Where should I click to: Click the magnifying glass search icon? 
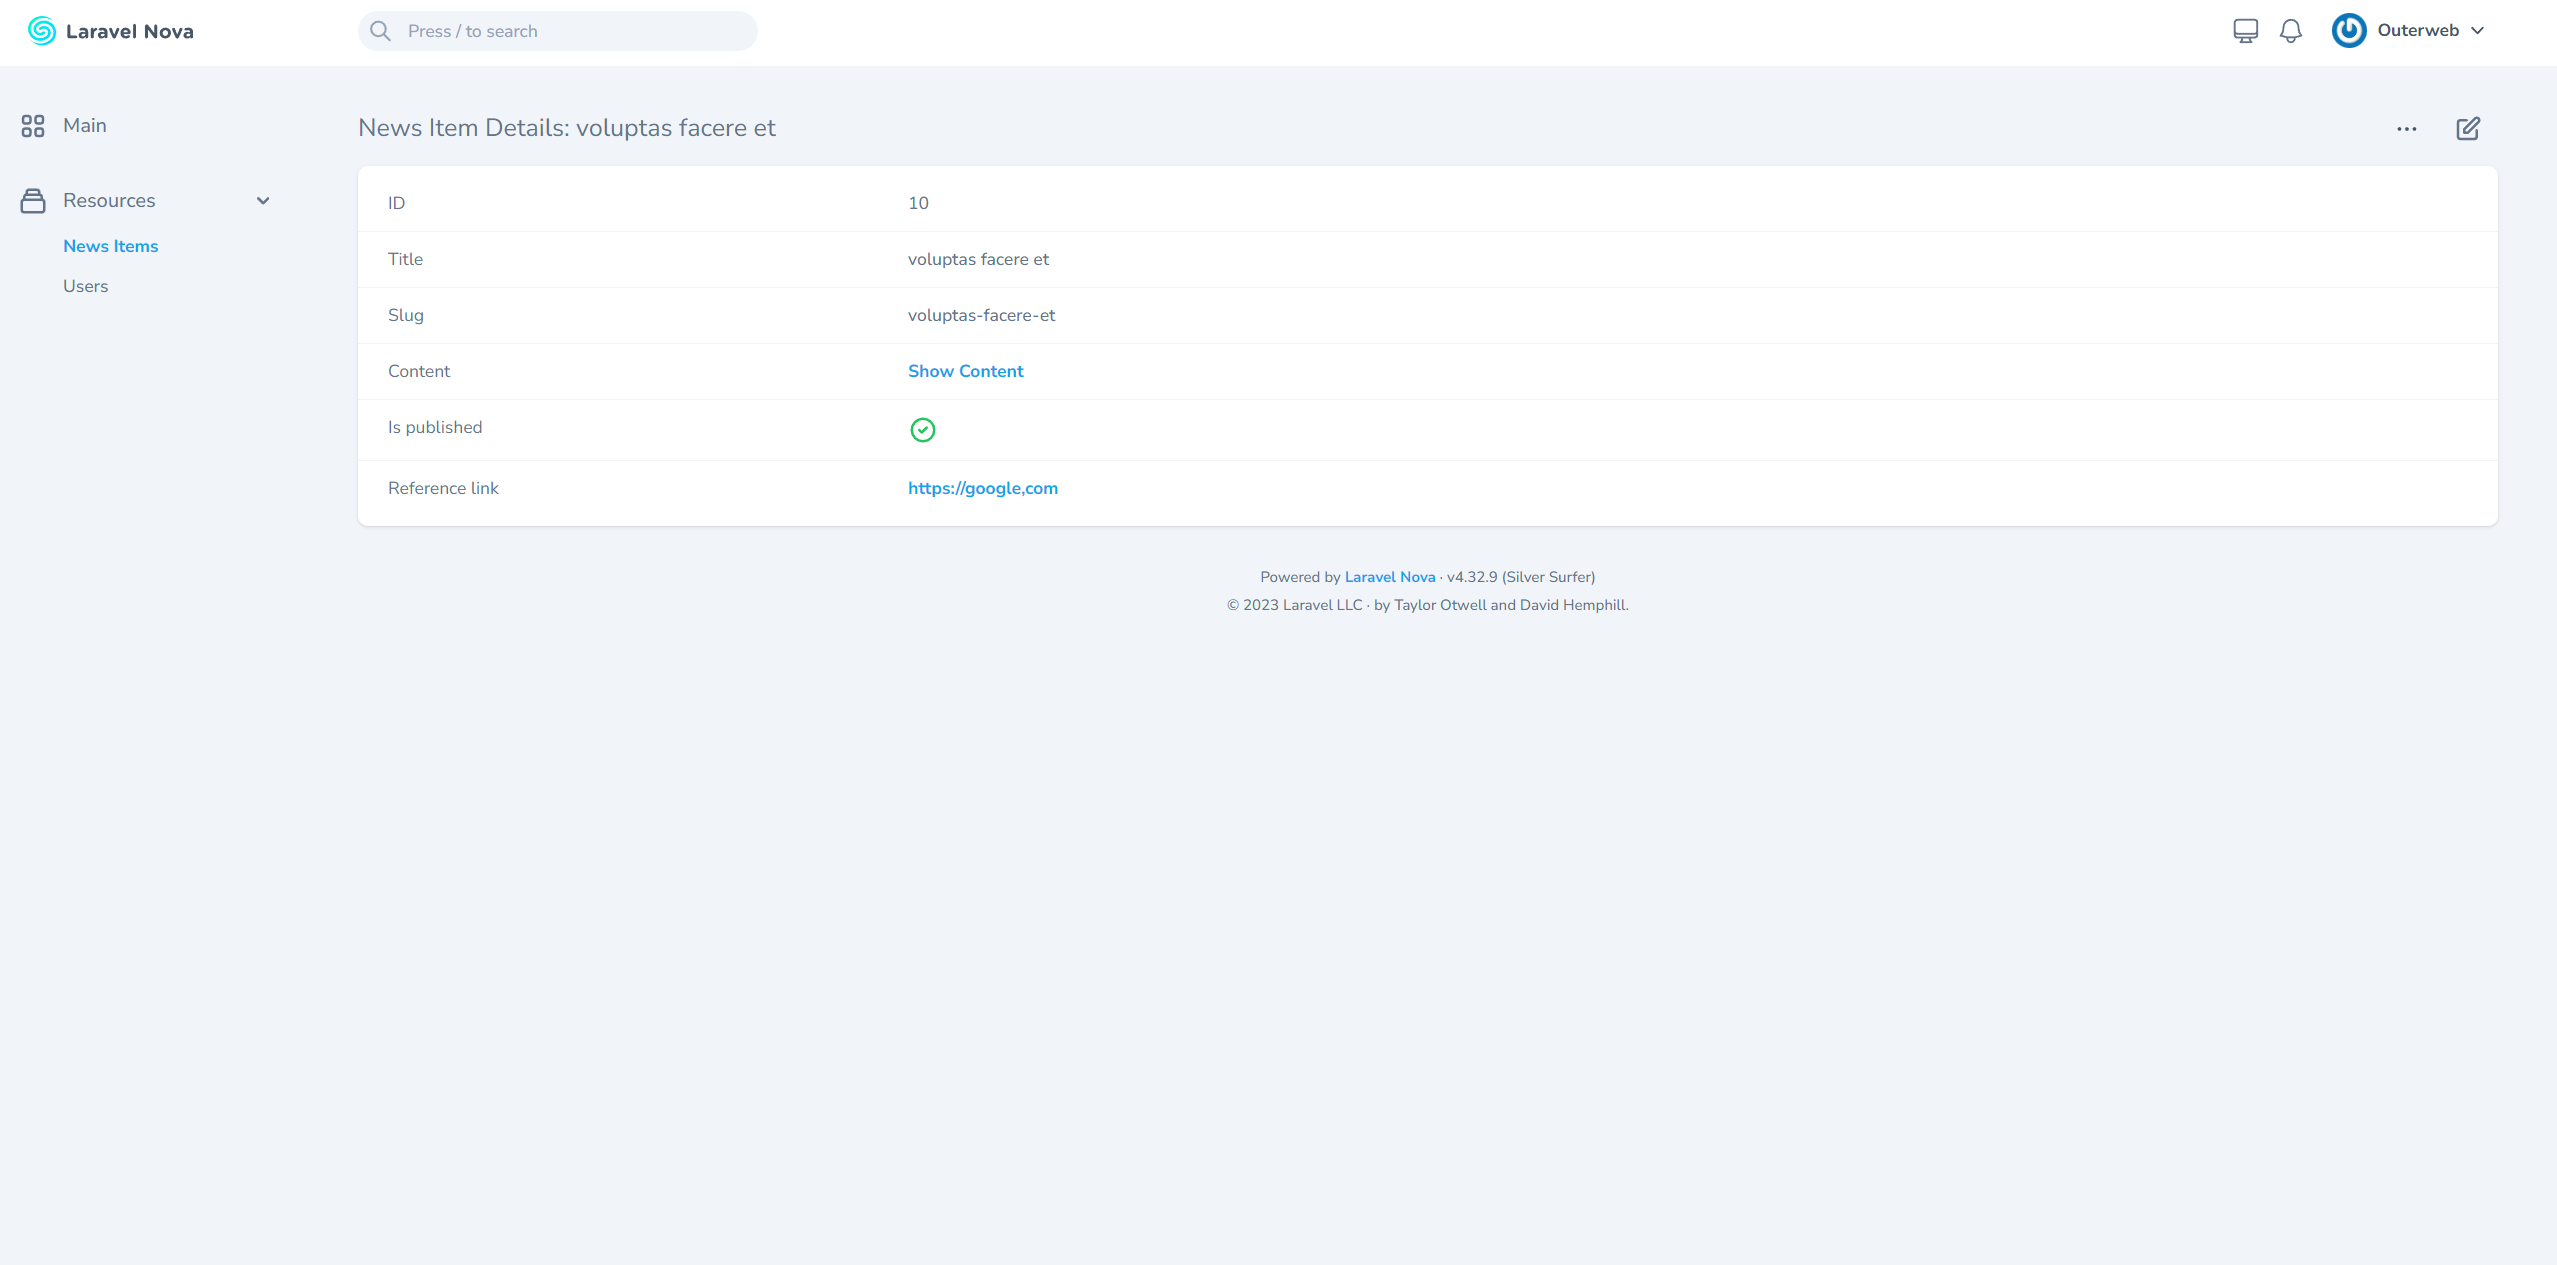click(x=380, y=30)
